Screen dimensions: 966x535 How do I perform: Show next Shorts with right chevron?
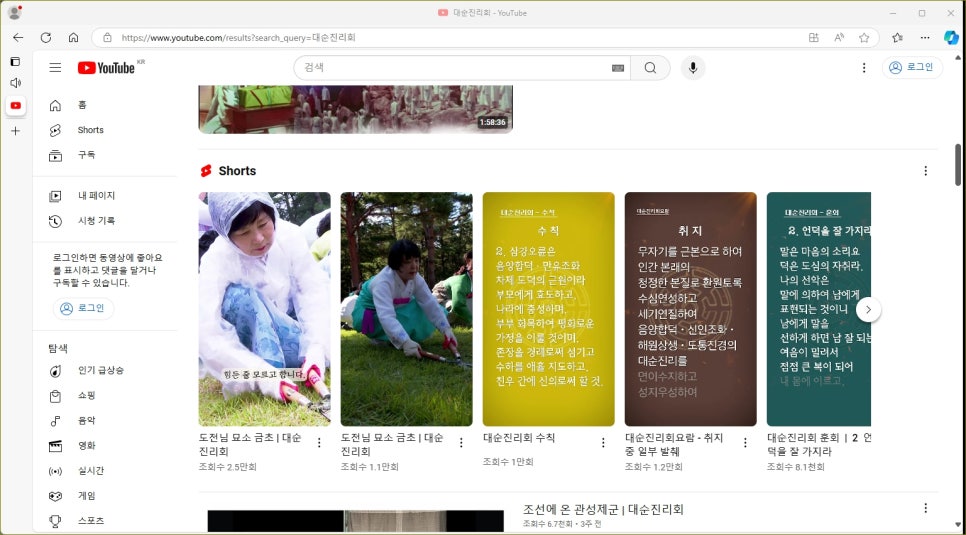(x=868, y=309)
